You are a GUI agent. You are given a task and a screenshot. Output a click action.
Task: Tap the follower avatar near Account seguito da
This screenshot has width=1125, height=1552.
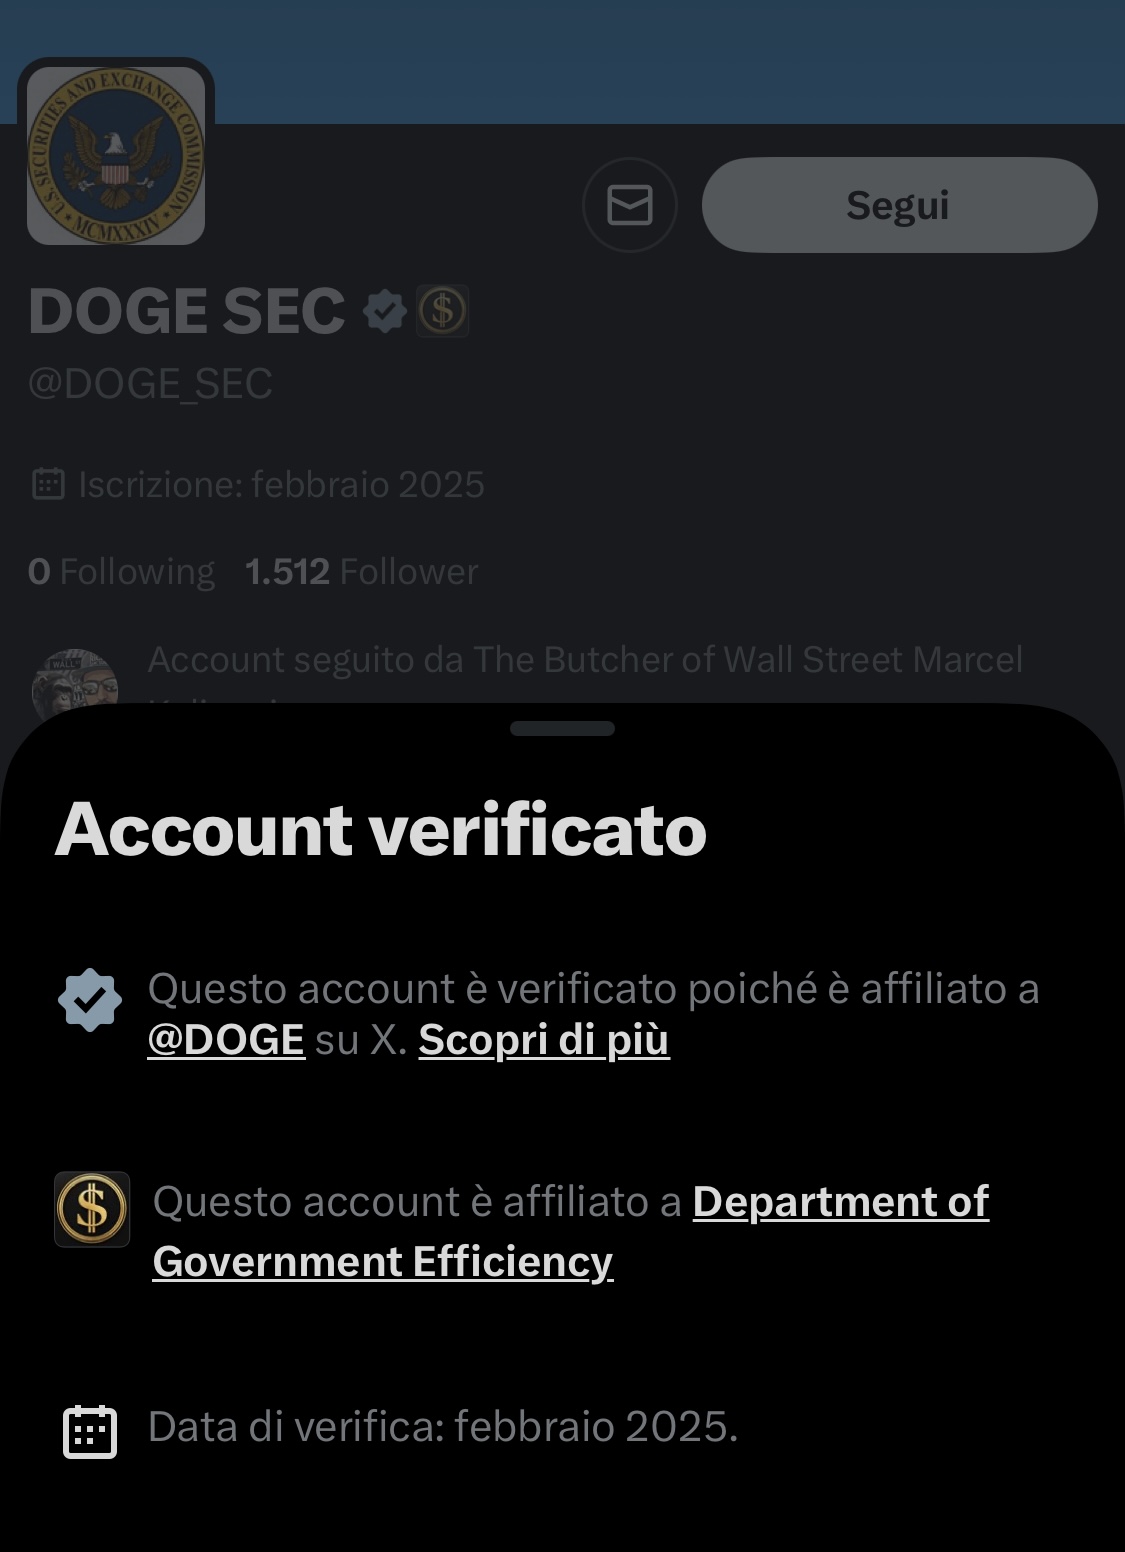[x=75, y=680]
